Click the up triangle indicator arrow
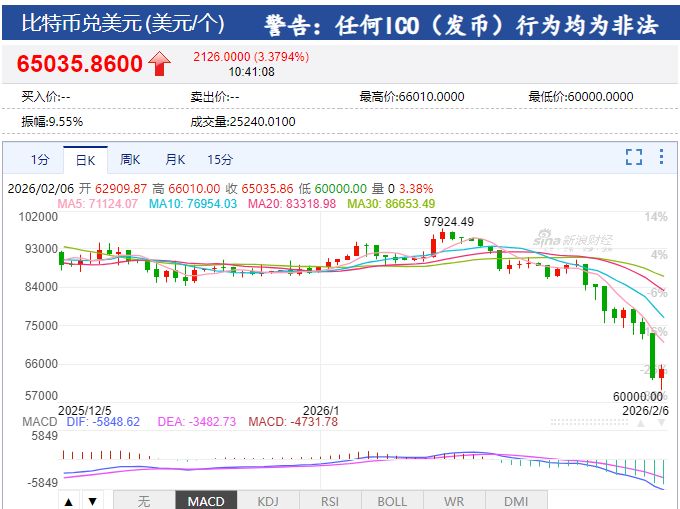680x509 pixels. (69, 500)
